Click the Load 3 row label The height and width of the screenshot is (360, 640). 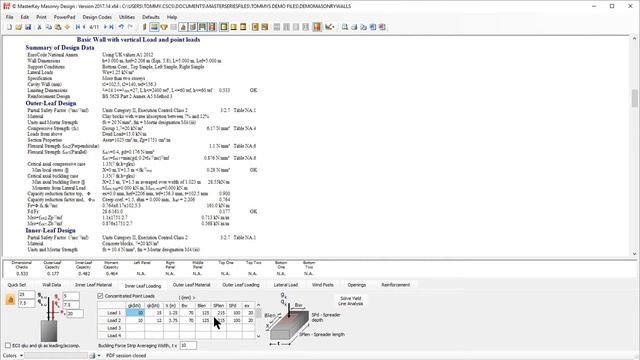click(x=114, y=328)
